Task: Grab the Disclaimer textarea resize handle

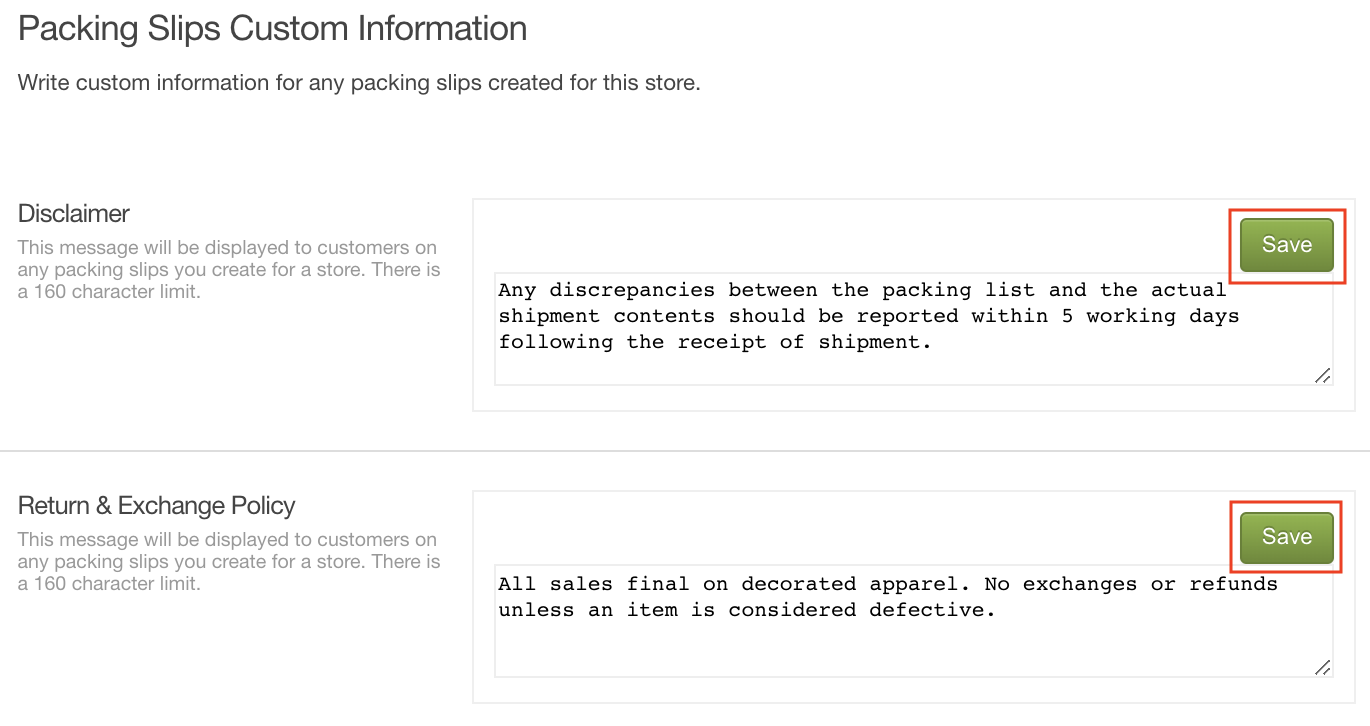Action: (x=1322, y=375)
